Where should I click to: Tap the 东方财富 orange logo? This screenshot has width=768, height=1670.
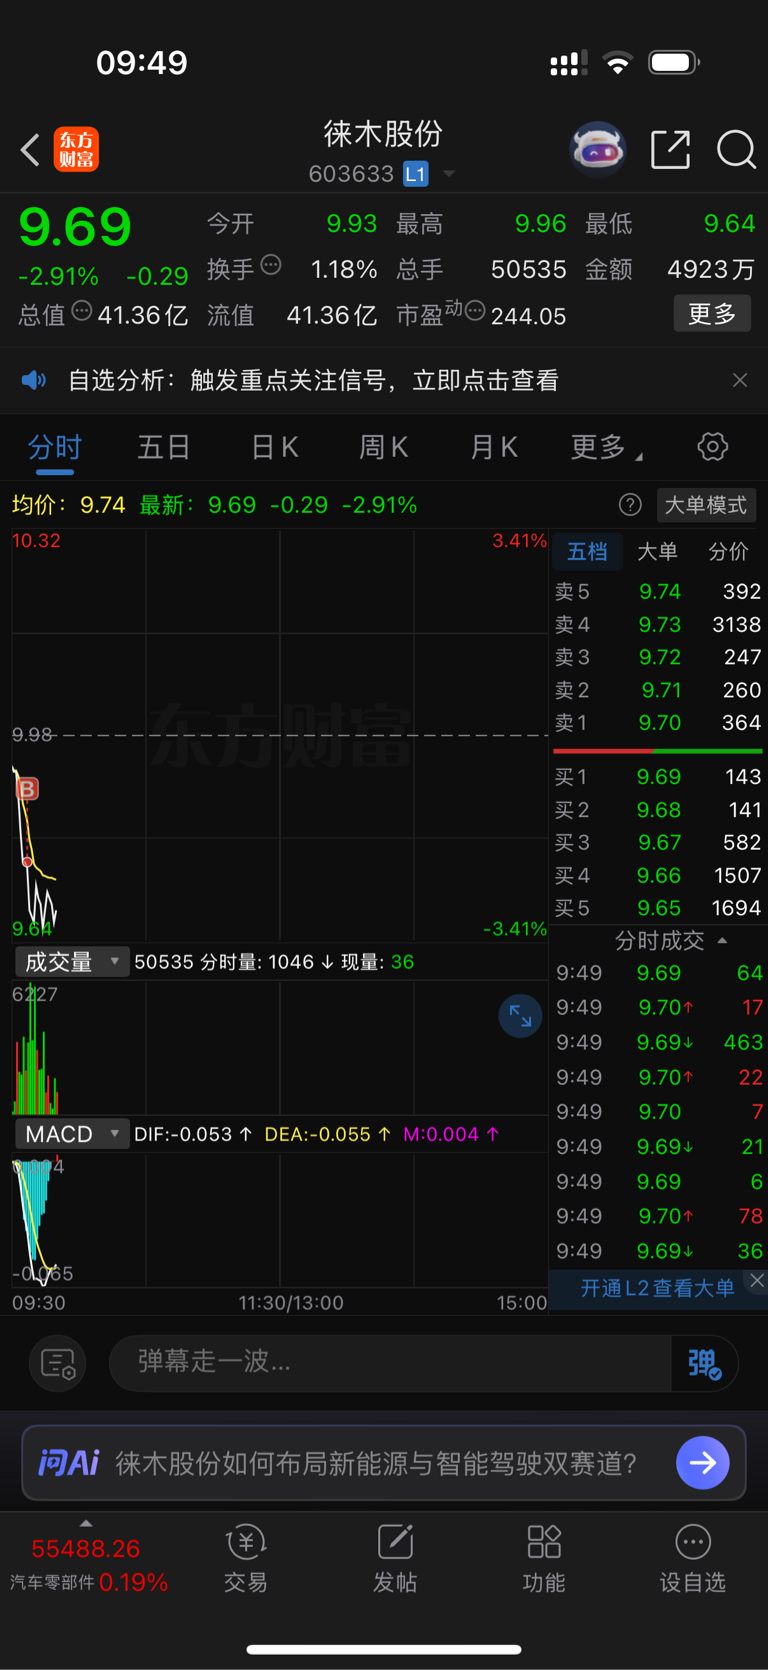click(76, 150)
